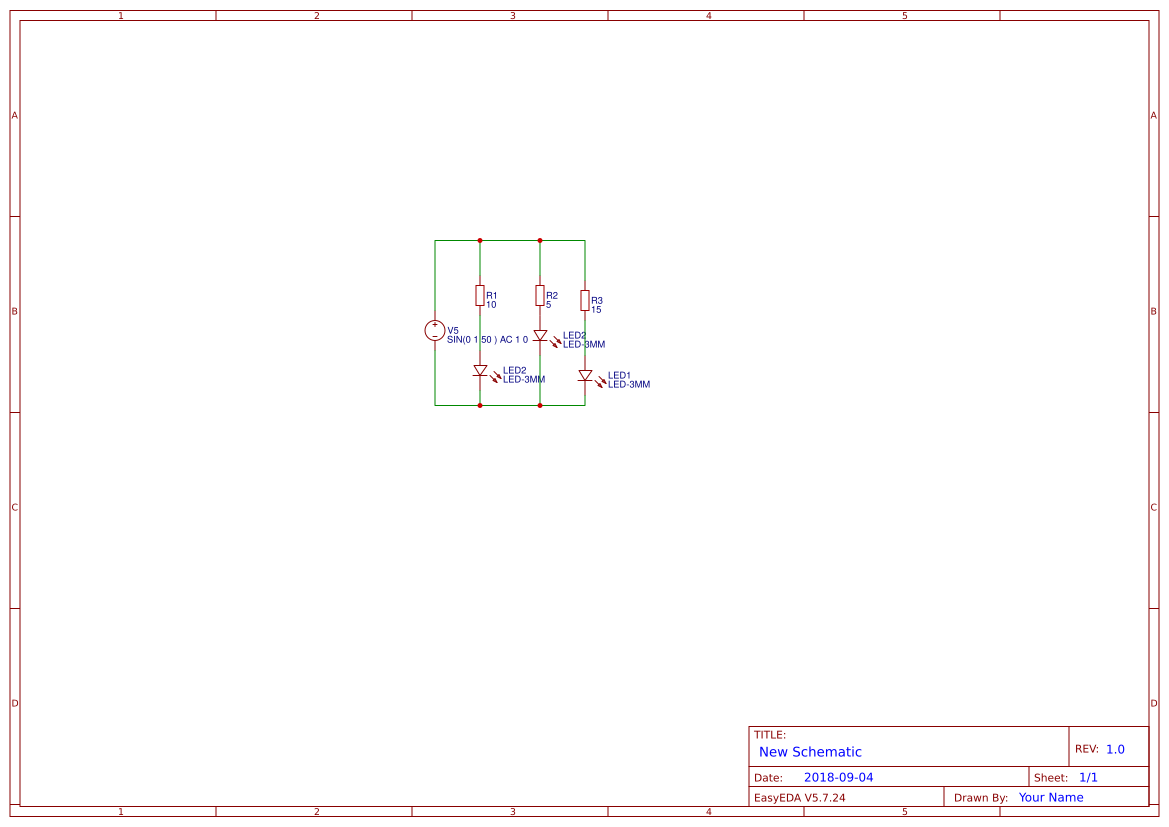The width and height of the screenshot is (1169, 827).
Task: Click the 'R1' designator label
Action: coord(492,296)
